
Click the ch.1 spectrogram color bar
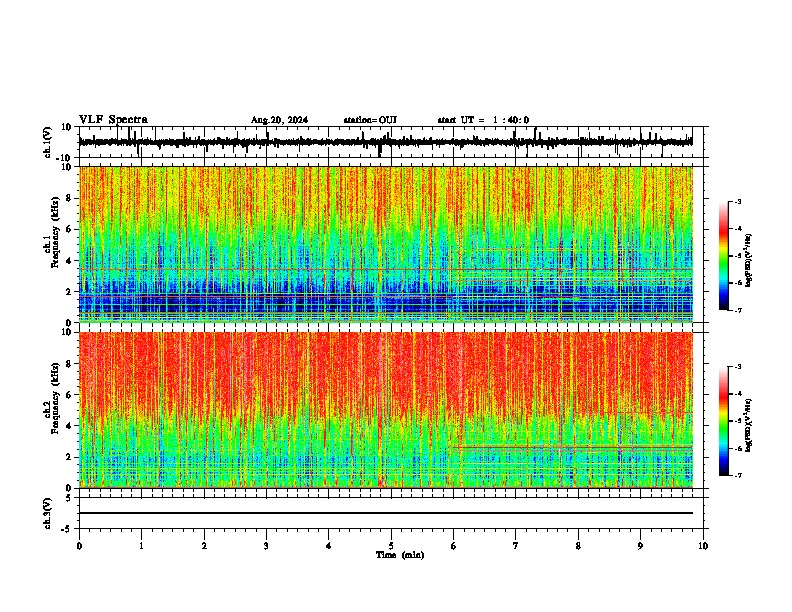724,256
